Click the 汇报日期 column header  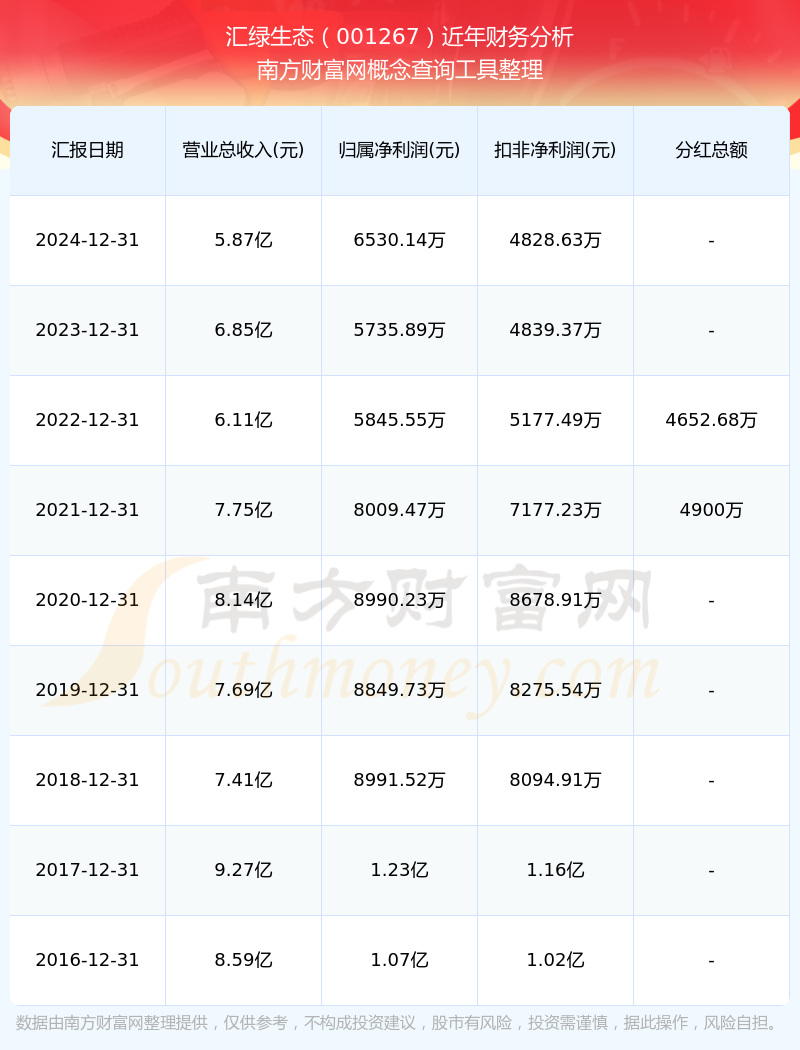coord(88,150)
